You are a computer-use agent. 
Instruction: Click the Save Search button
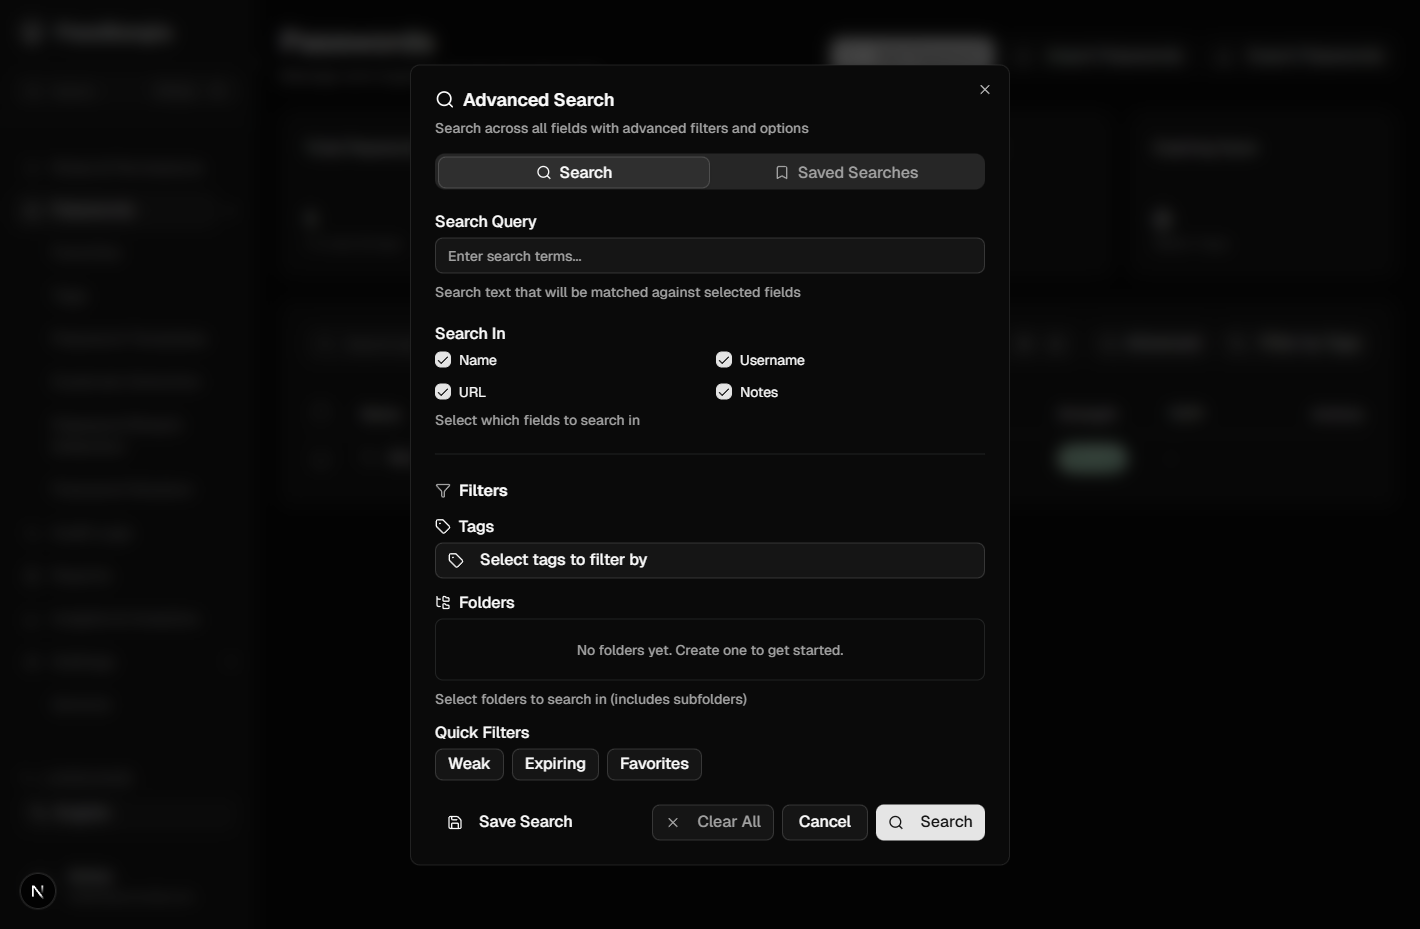pos(510,822)
